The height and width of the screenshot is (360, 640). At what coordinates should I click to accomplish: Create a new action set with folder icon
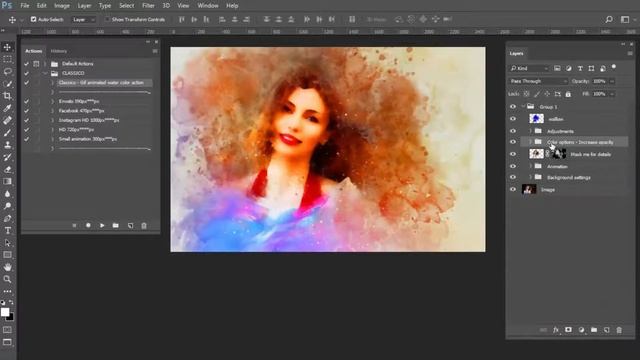pos(116,225)
